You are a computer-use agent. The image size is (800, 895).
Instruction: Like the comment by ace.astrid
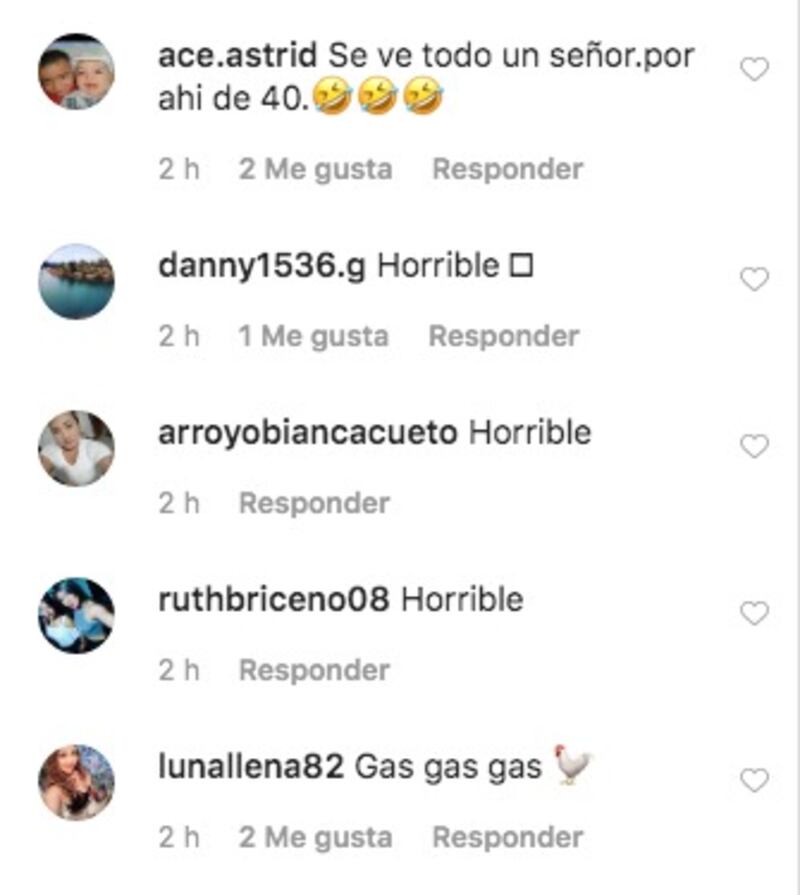(754, 70)
